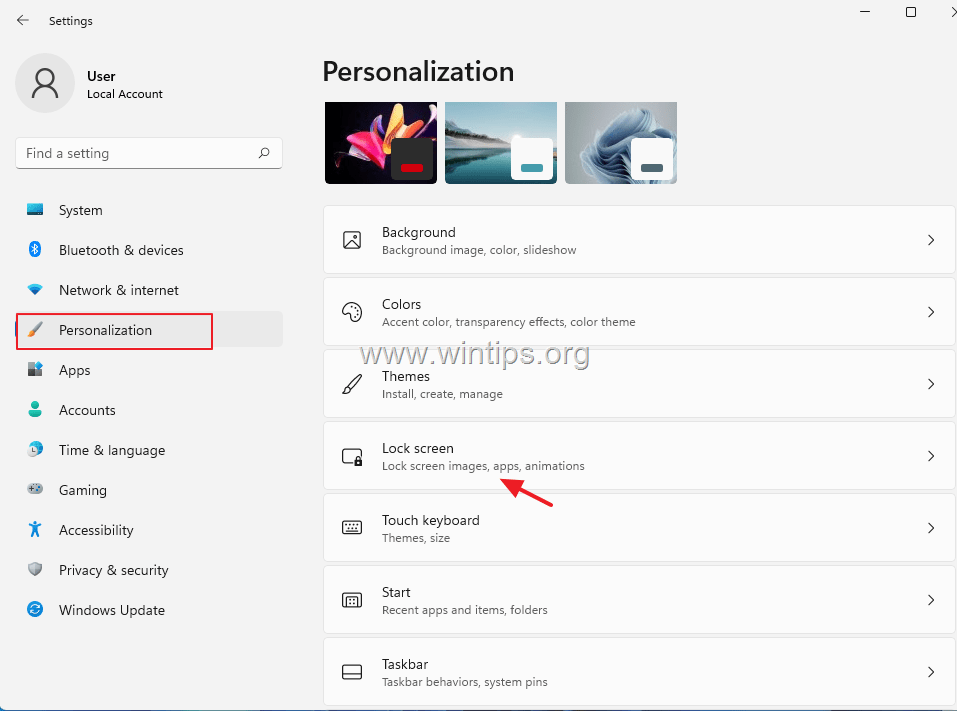Open Colors accent settings
The width and height of the screenshot is (957, 711).
coord(639,312)
